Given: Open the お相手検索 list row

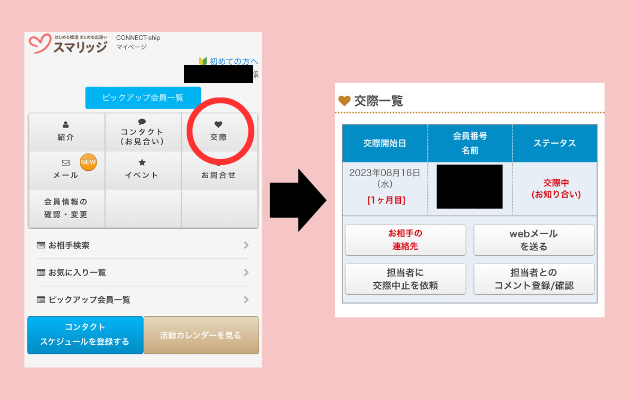Looking at the screenshot, I should pos(143,245).
